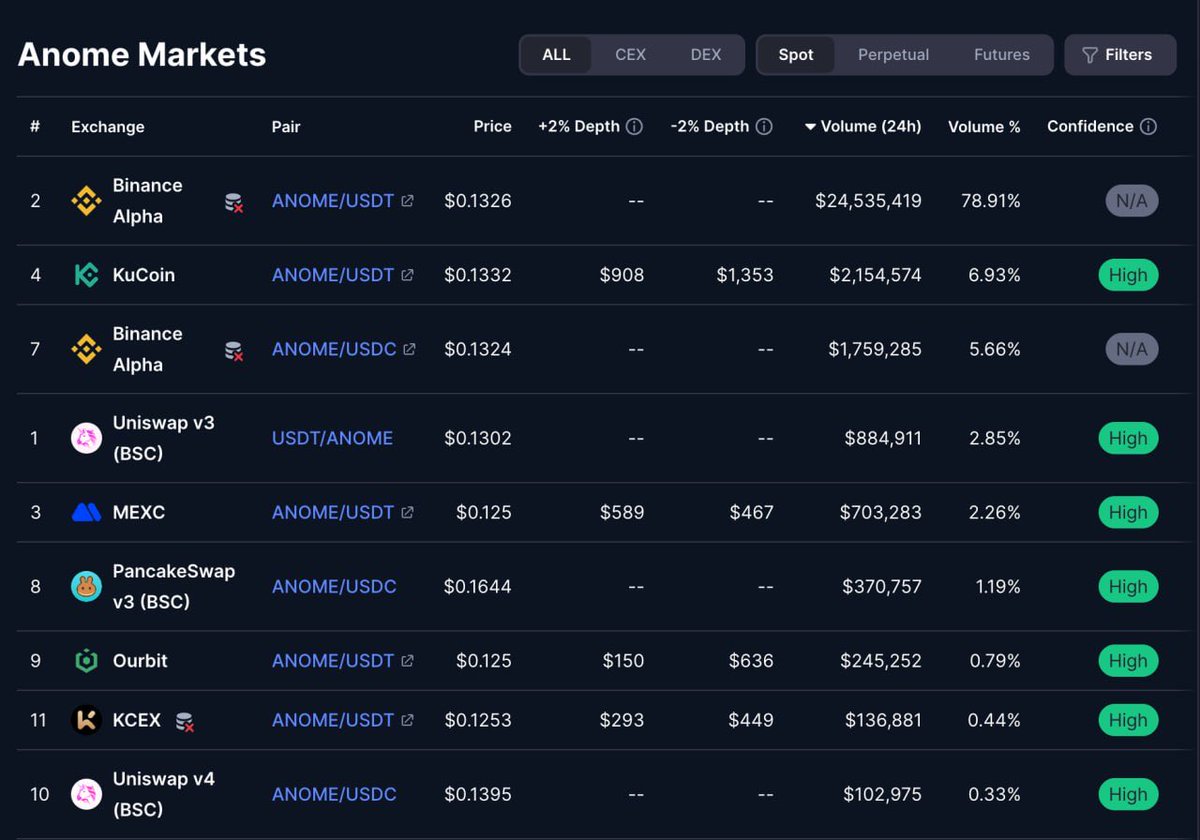This screenshot has width=1200, height=840.
Task: Sort by the Confidence column header
Action: (x=1090, y=126)
